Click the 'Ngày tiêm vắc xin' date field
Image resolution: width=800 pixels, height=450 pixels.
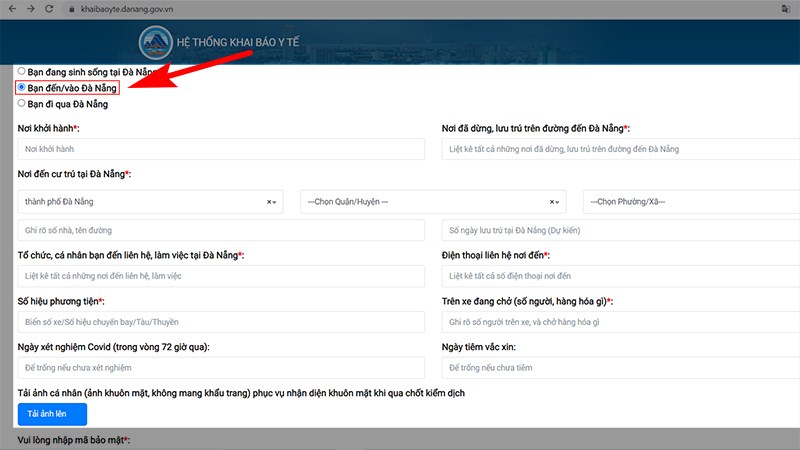point(620,368)
